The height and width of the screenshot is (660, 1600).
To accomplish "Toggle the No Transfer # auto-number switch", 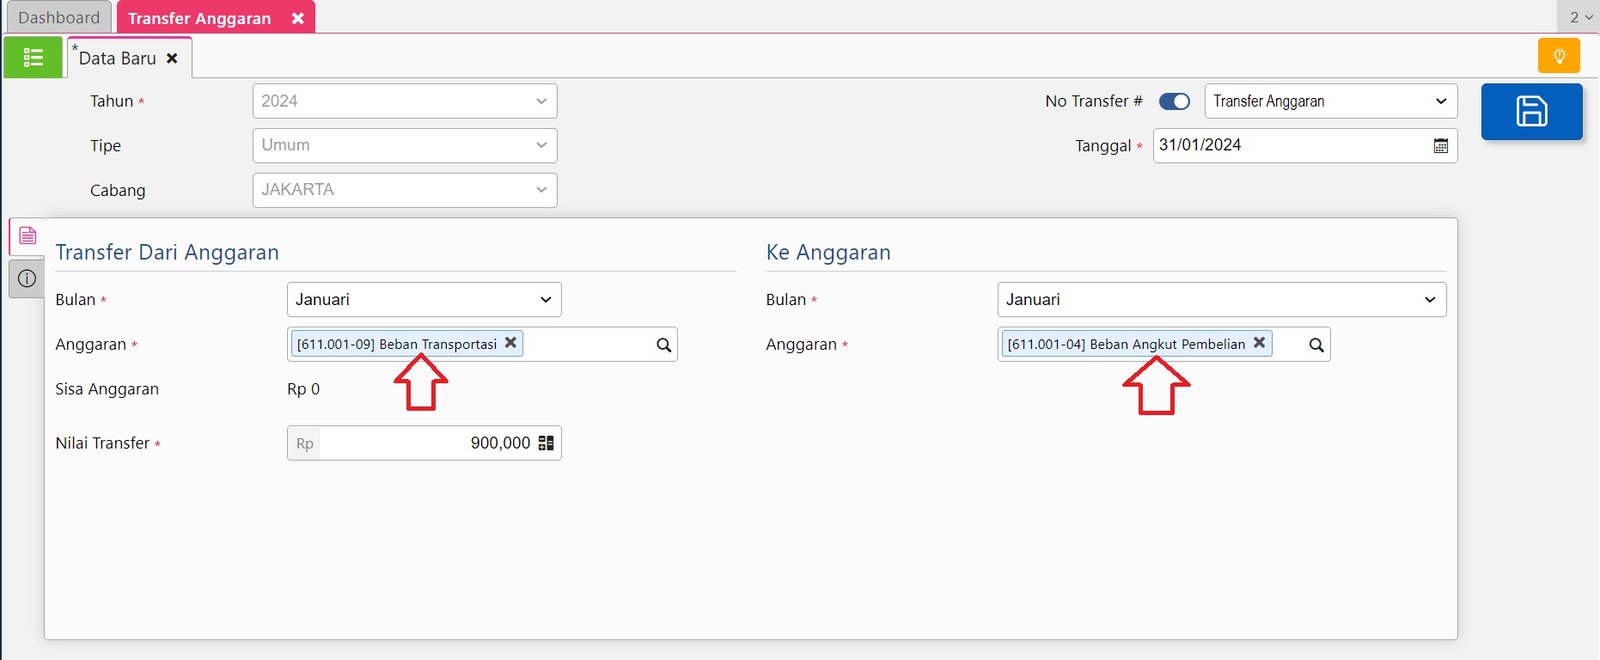I will [1174, 101].
